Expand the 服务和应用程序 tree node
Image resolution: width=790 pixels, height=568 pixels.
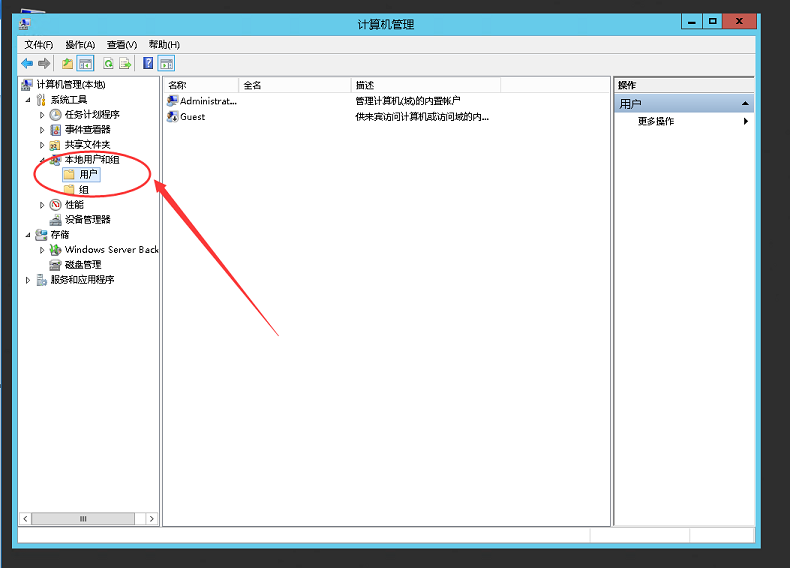coord(28,280)
